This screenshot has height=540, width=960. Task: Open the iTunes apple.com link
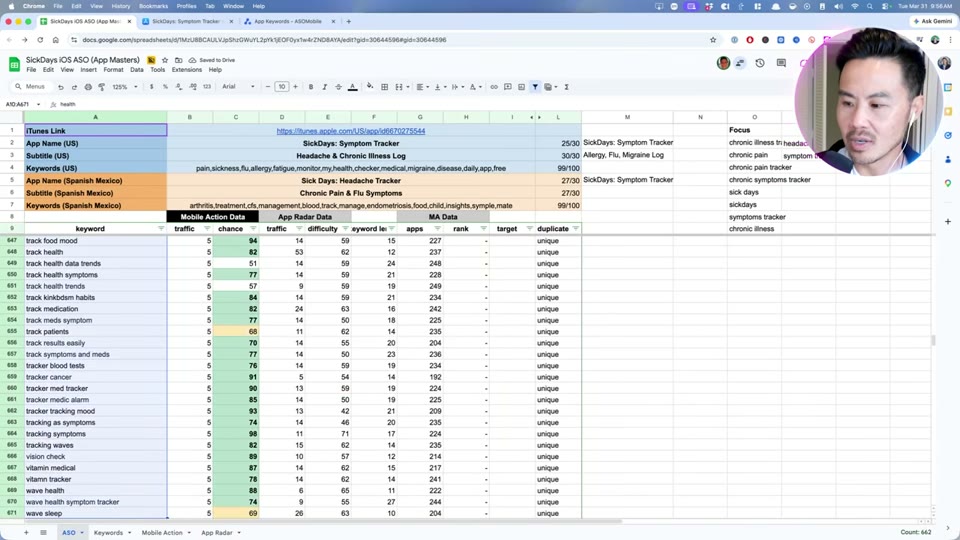pyautogui.click(x=351, y=131)
